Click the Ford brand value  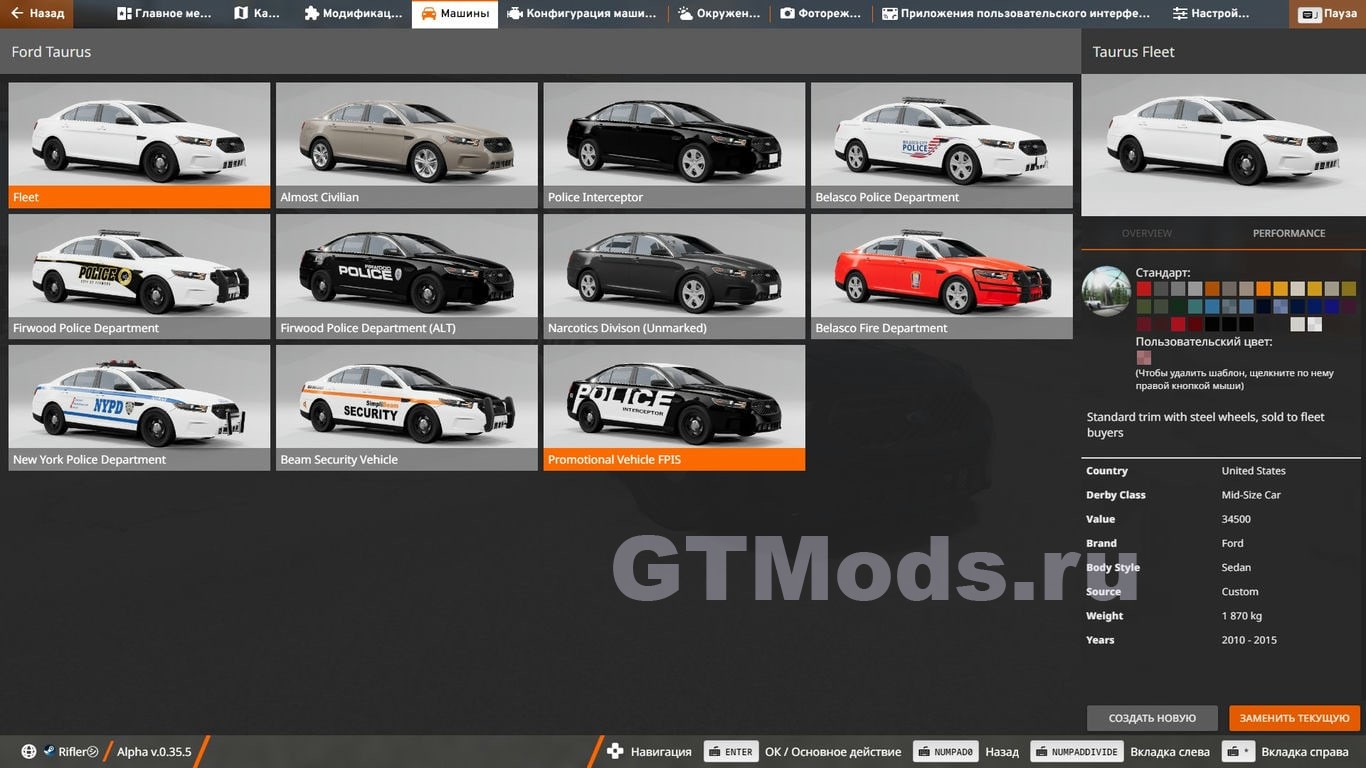(x=1232, y=543)
